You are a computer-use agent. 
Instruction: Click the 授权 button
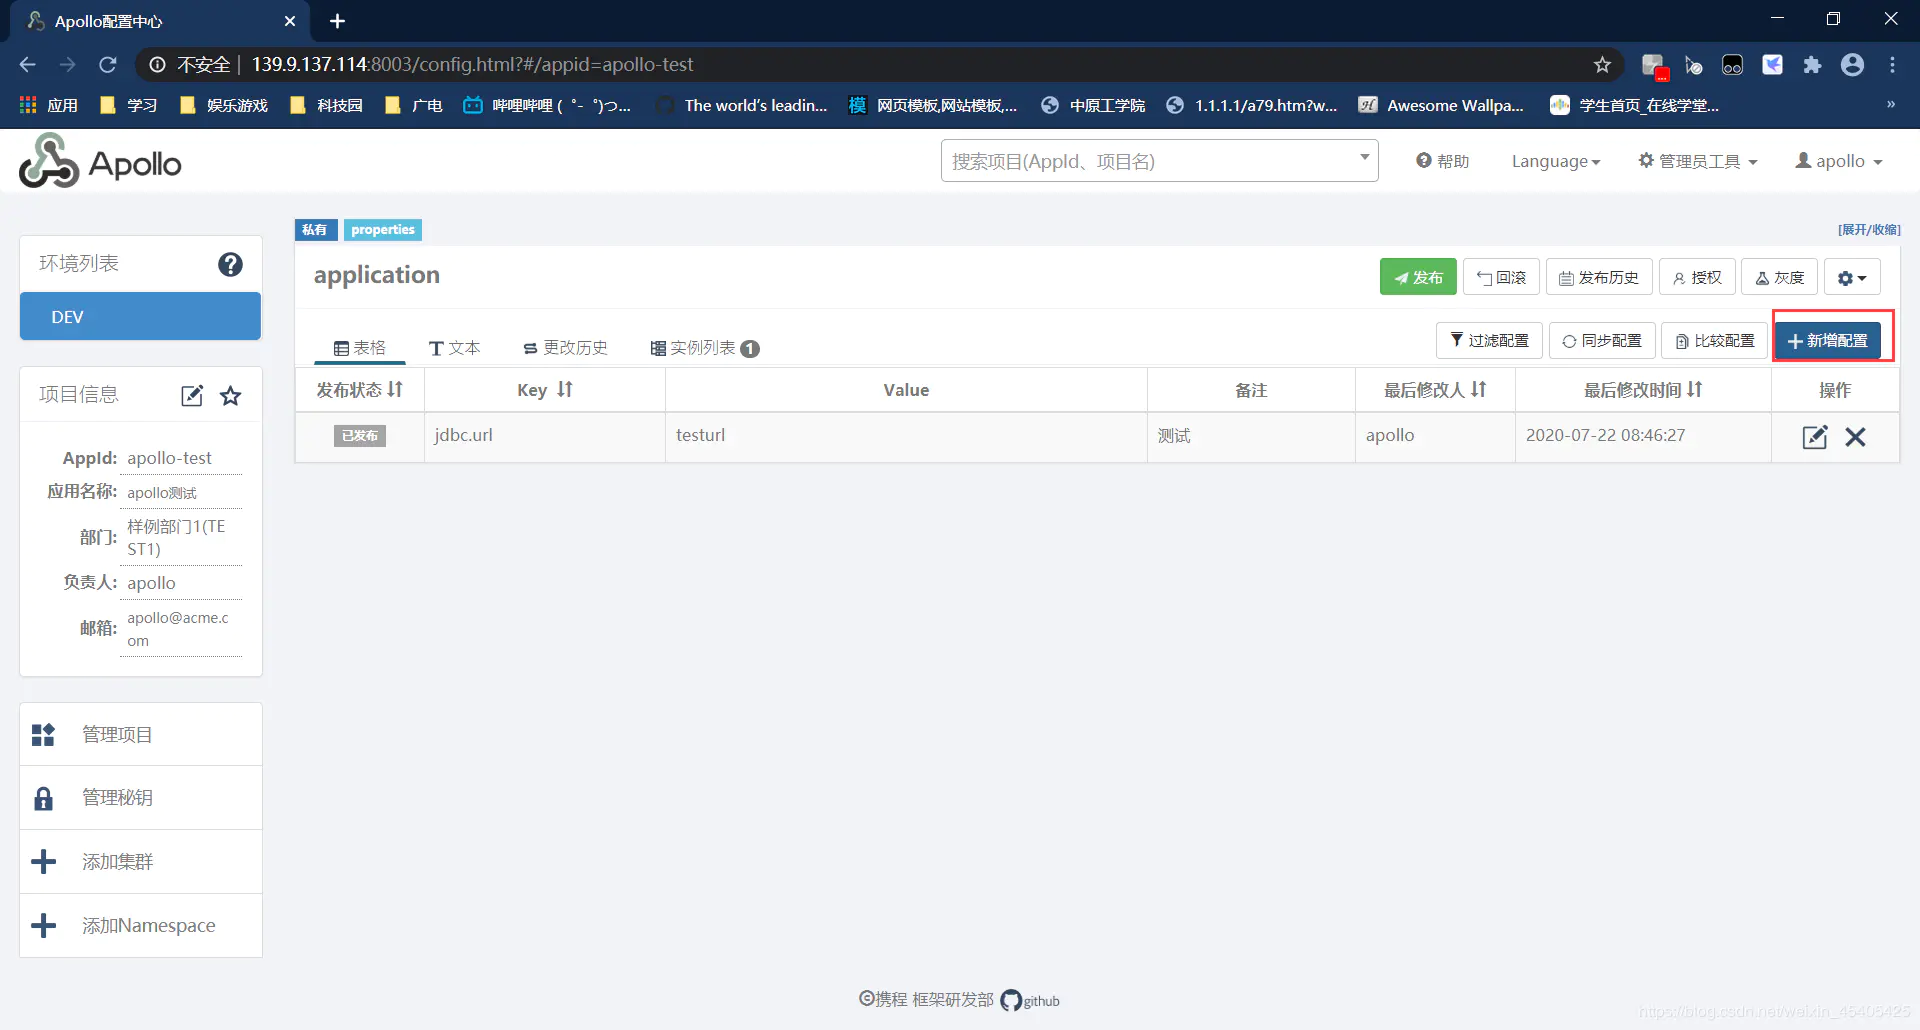tap(1697, 277)
